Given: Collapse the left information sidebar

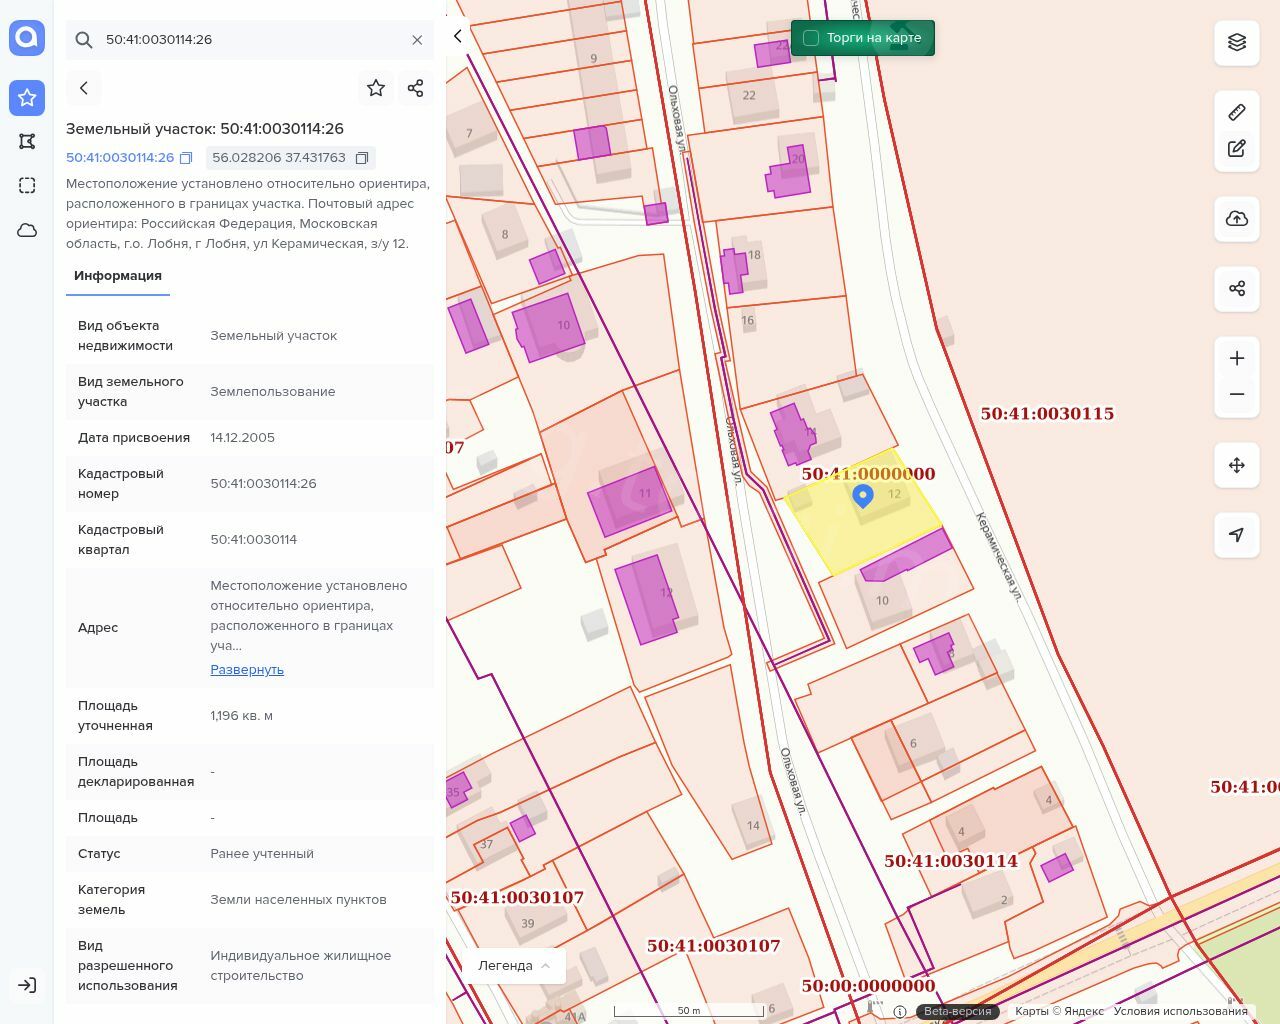Looking at the screenshot, I should pyautogui.click(x=458, y=36).
